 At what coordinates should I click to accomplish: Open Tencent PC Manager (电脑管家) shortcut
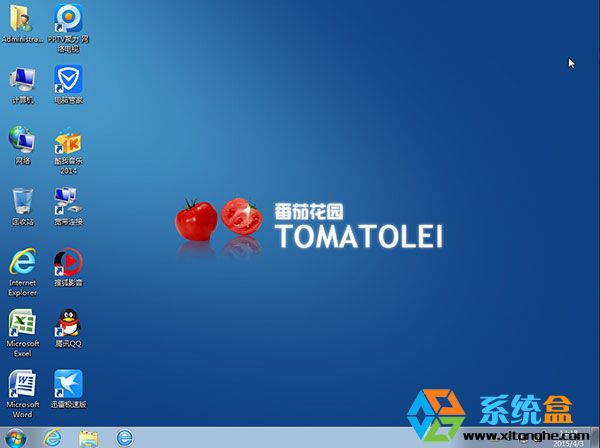(68, 80)
